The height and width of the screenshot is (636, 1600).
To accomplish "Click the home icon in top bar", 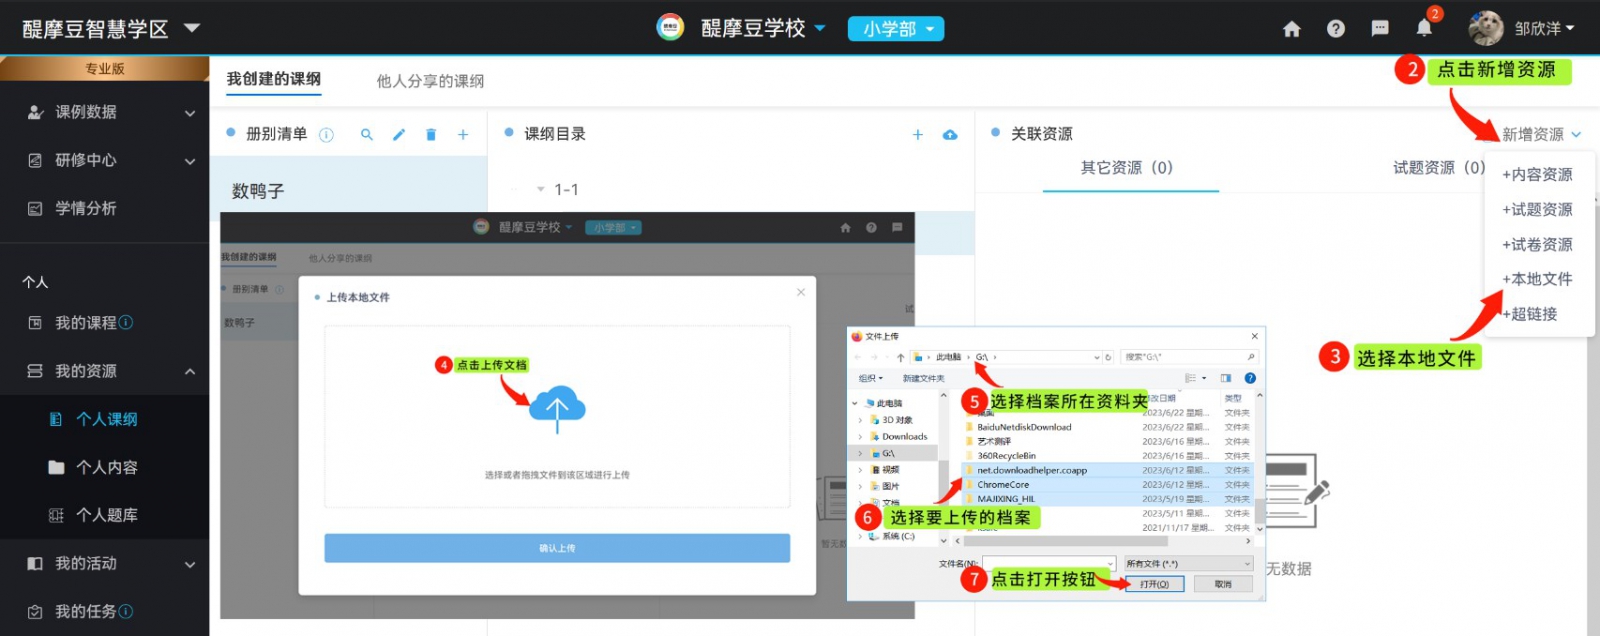I will 1292,29.
